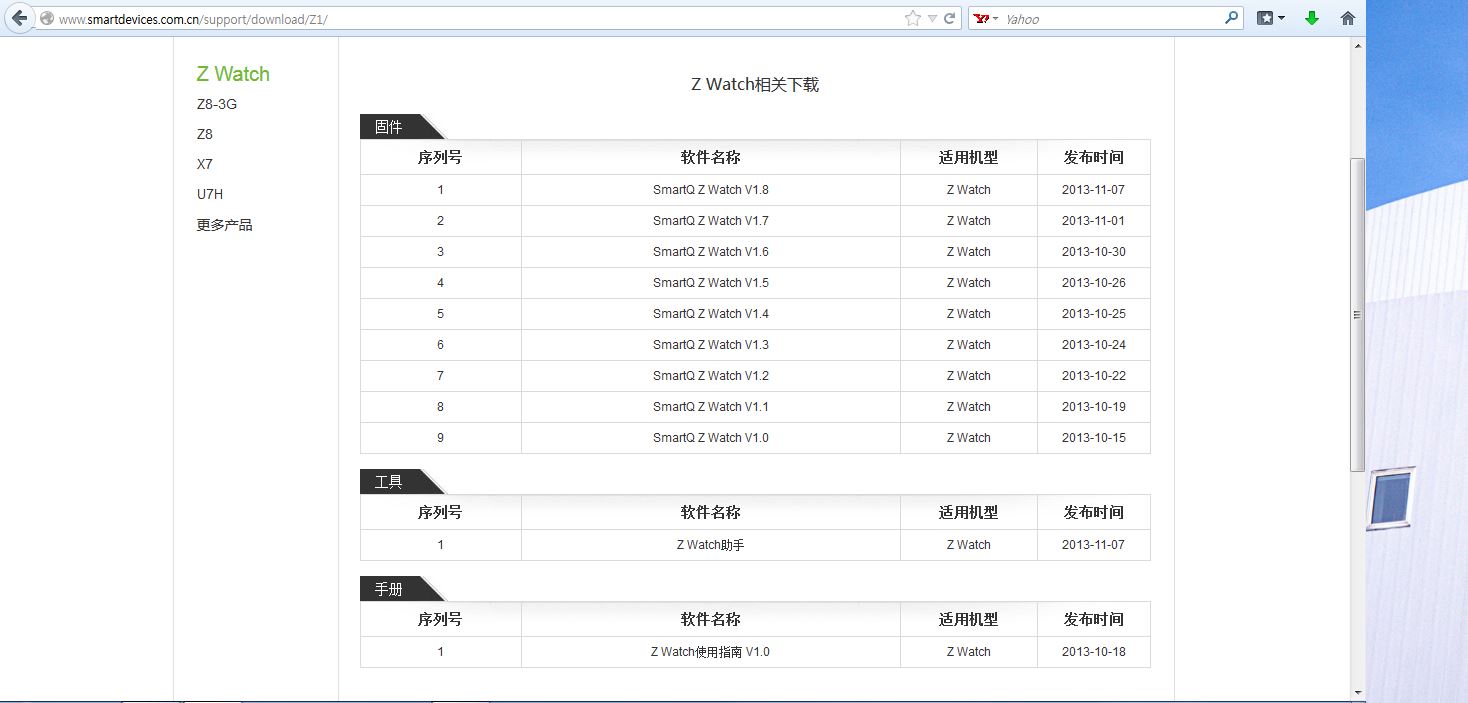The width and height of the screenshot is (1468, 703).
Task: Click 适用机型 header in the 工具 table
Action: (969, 512)
